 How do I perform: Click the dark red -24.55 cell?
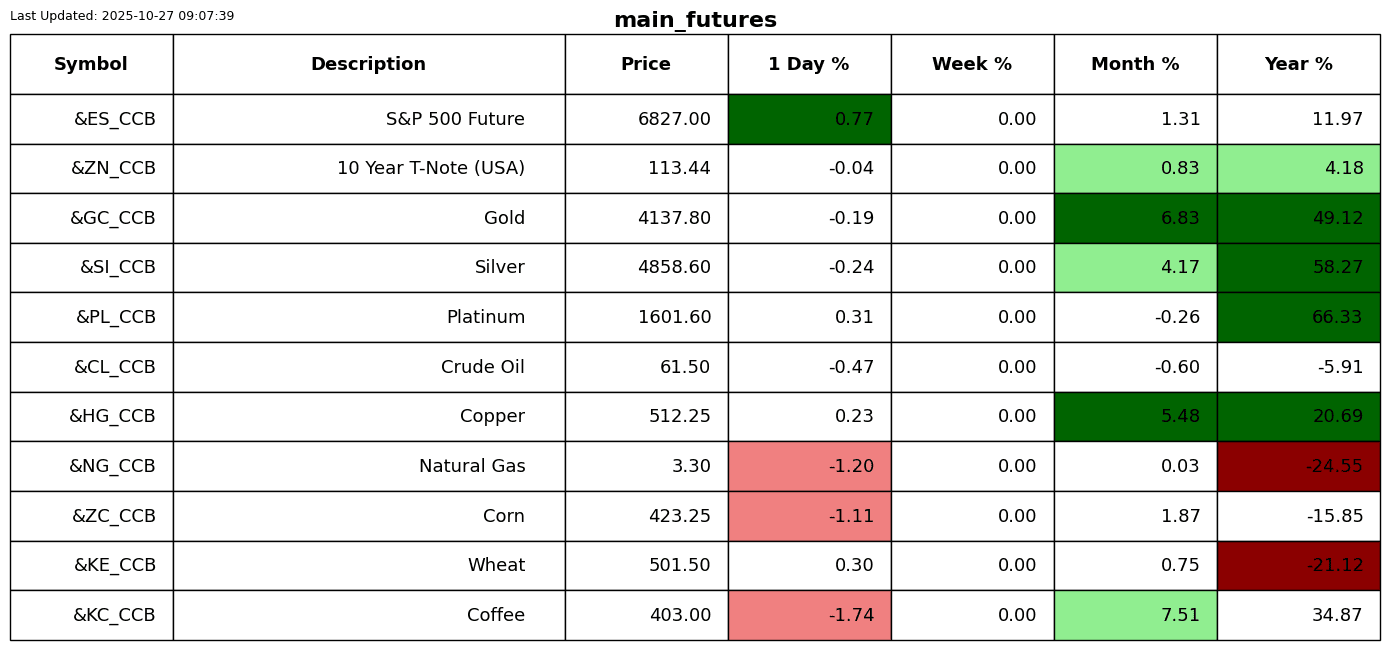[1298, 466]
